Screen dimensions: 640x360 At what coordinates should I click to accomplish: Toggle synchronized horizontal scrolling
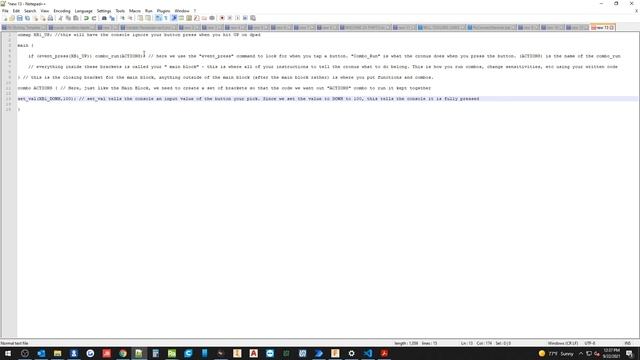pos(148,18)
